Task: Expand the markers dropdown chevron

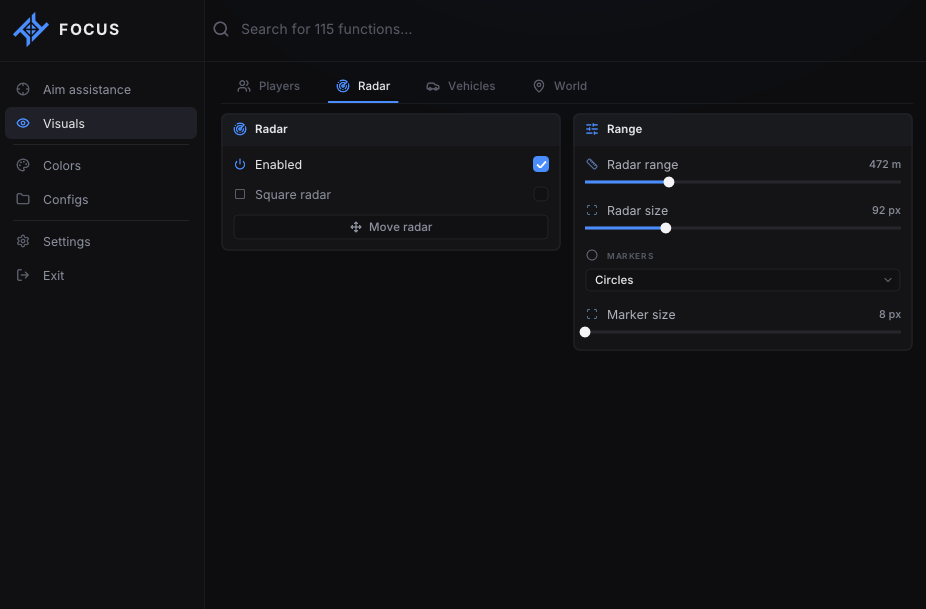Action: pos(888,280)
